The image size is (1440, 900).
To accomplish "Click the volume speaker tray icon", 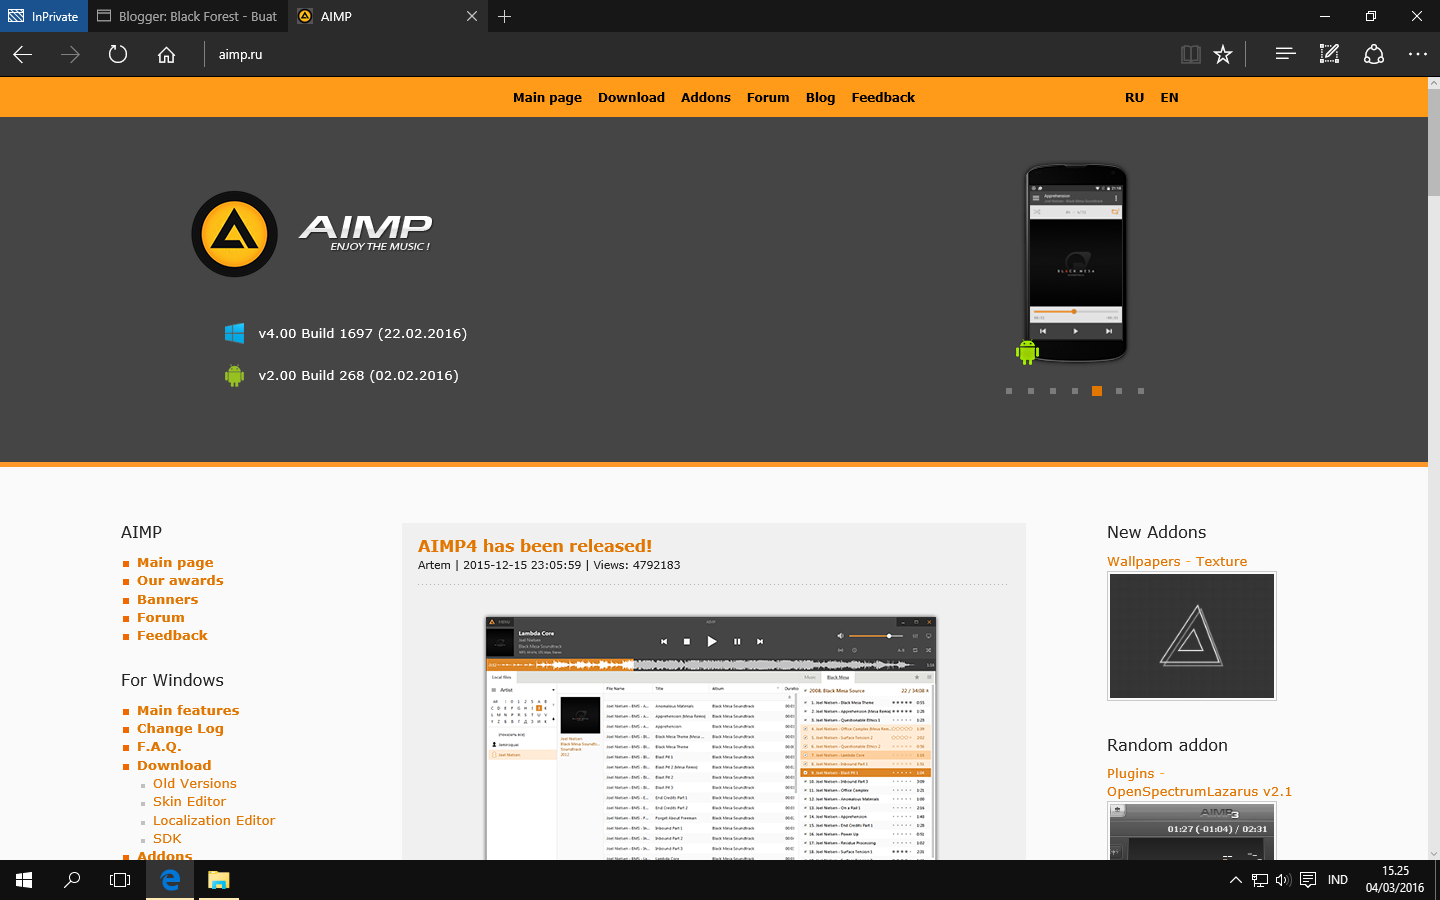I will [1283, 880].
